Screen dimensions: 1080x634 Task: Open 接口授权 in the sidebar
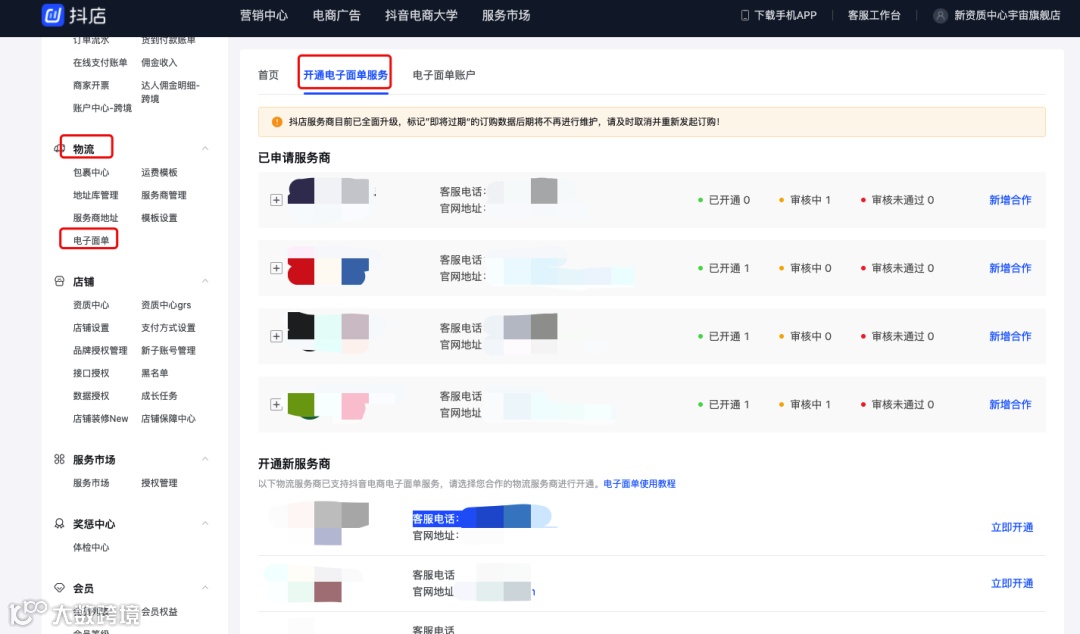point(91,373)
